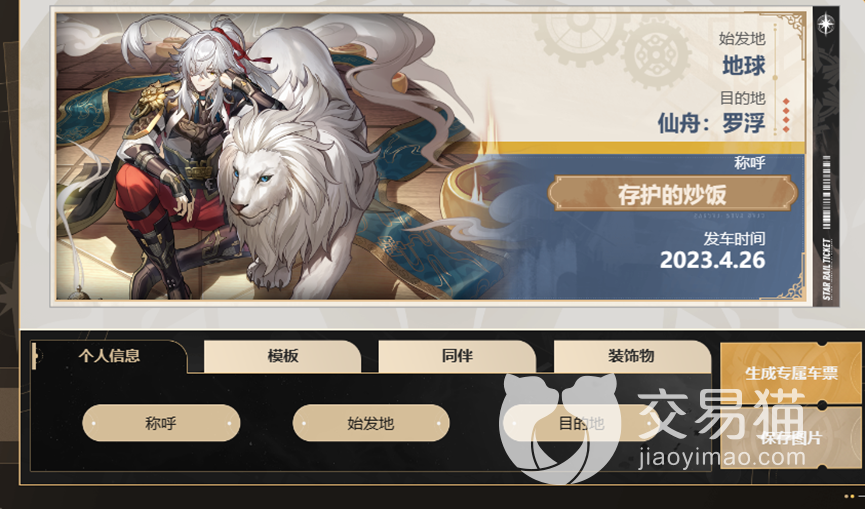
Task: Click the star compass icon on ticket stub
Action: tap(826, 24)
